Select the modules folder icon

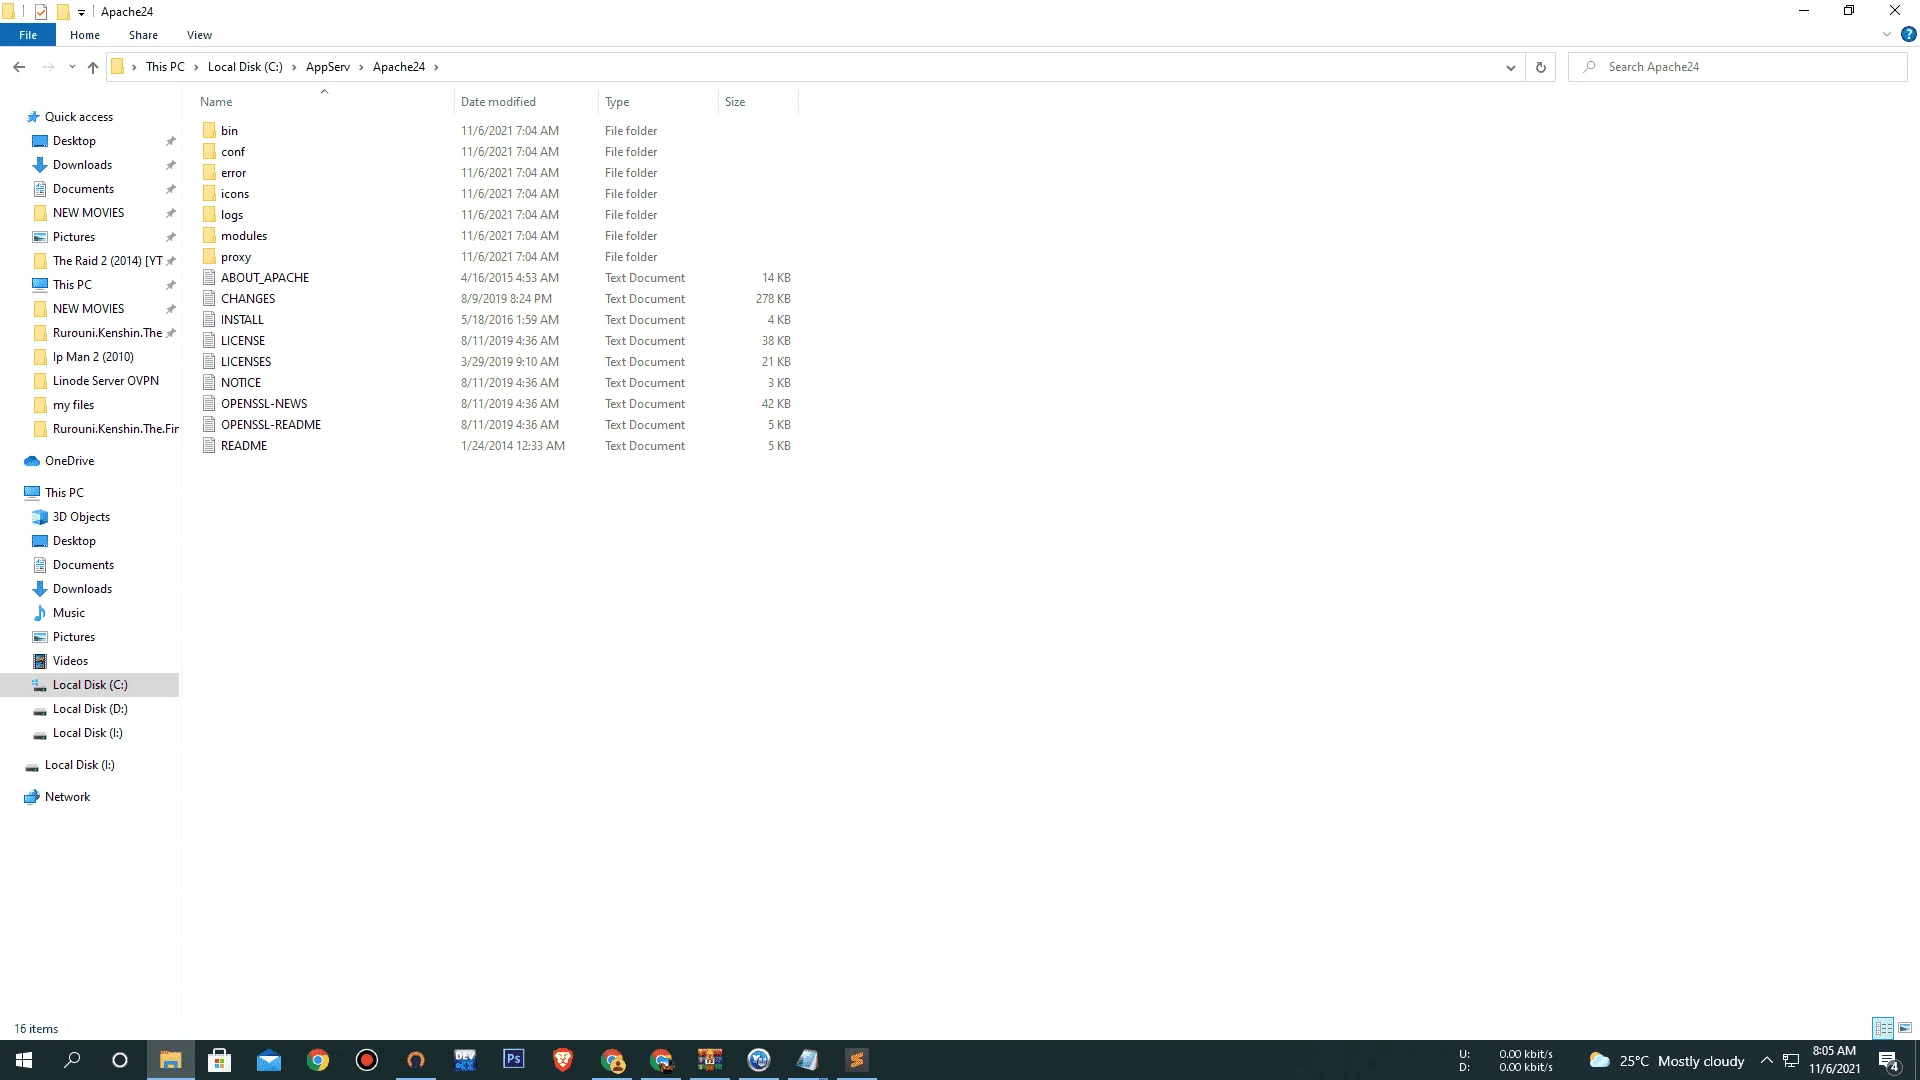[x=209, y=236]
